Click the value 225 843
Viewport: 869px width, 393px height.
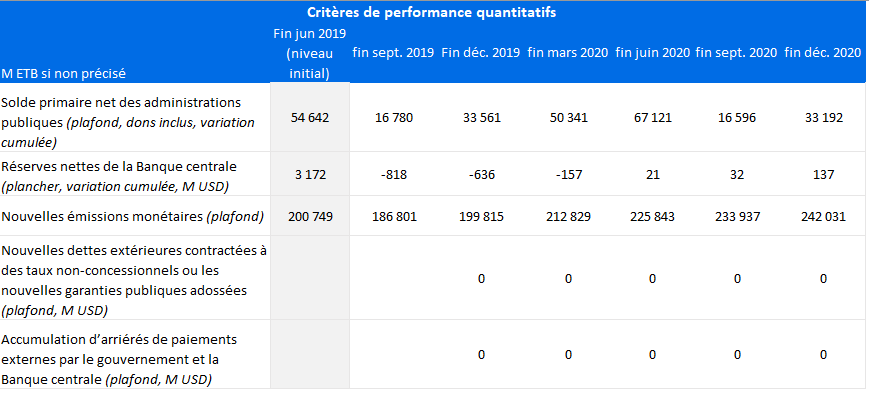point(652,217)
